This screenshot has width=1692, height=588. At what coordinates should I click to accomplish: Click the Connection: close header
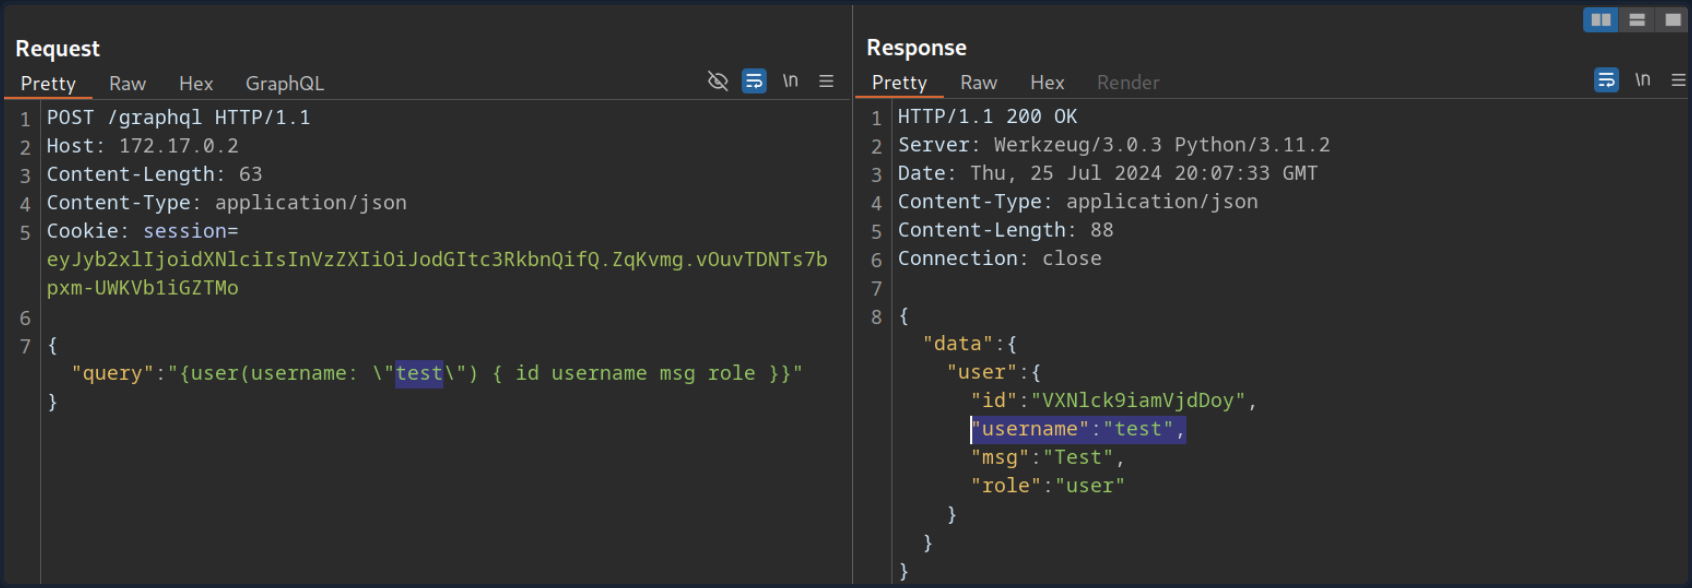[999, 259]
